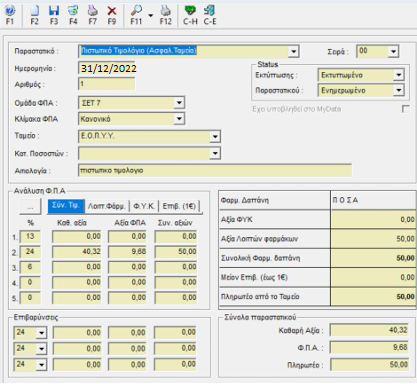417x384 pixels.
Task: Click the F4 toolbar icon
Action: [73, 15]
